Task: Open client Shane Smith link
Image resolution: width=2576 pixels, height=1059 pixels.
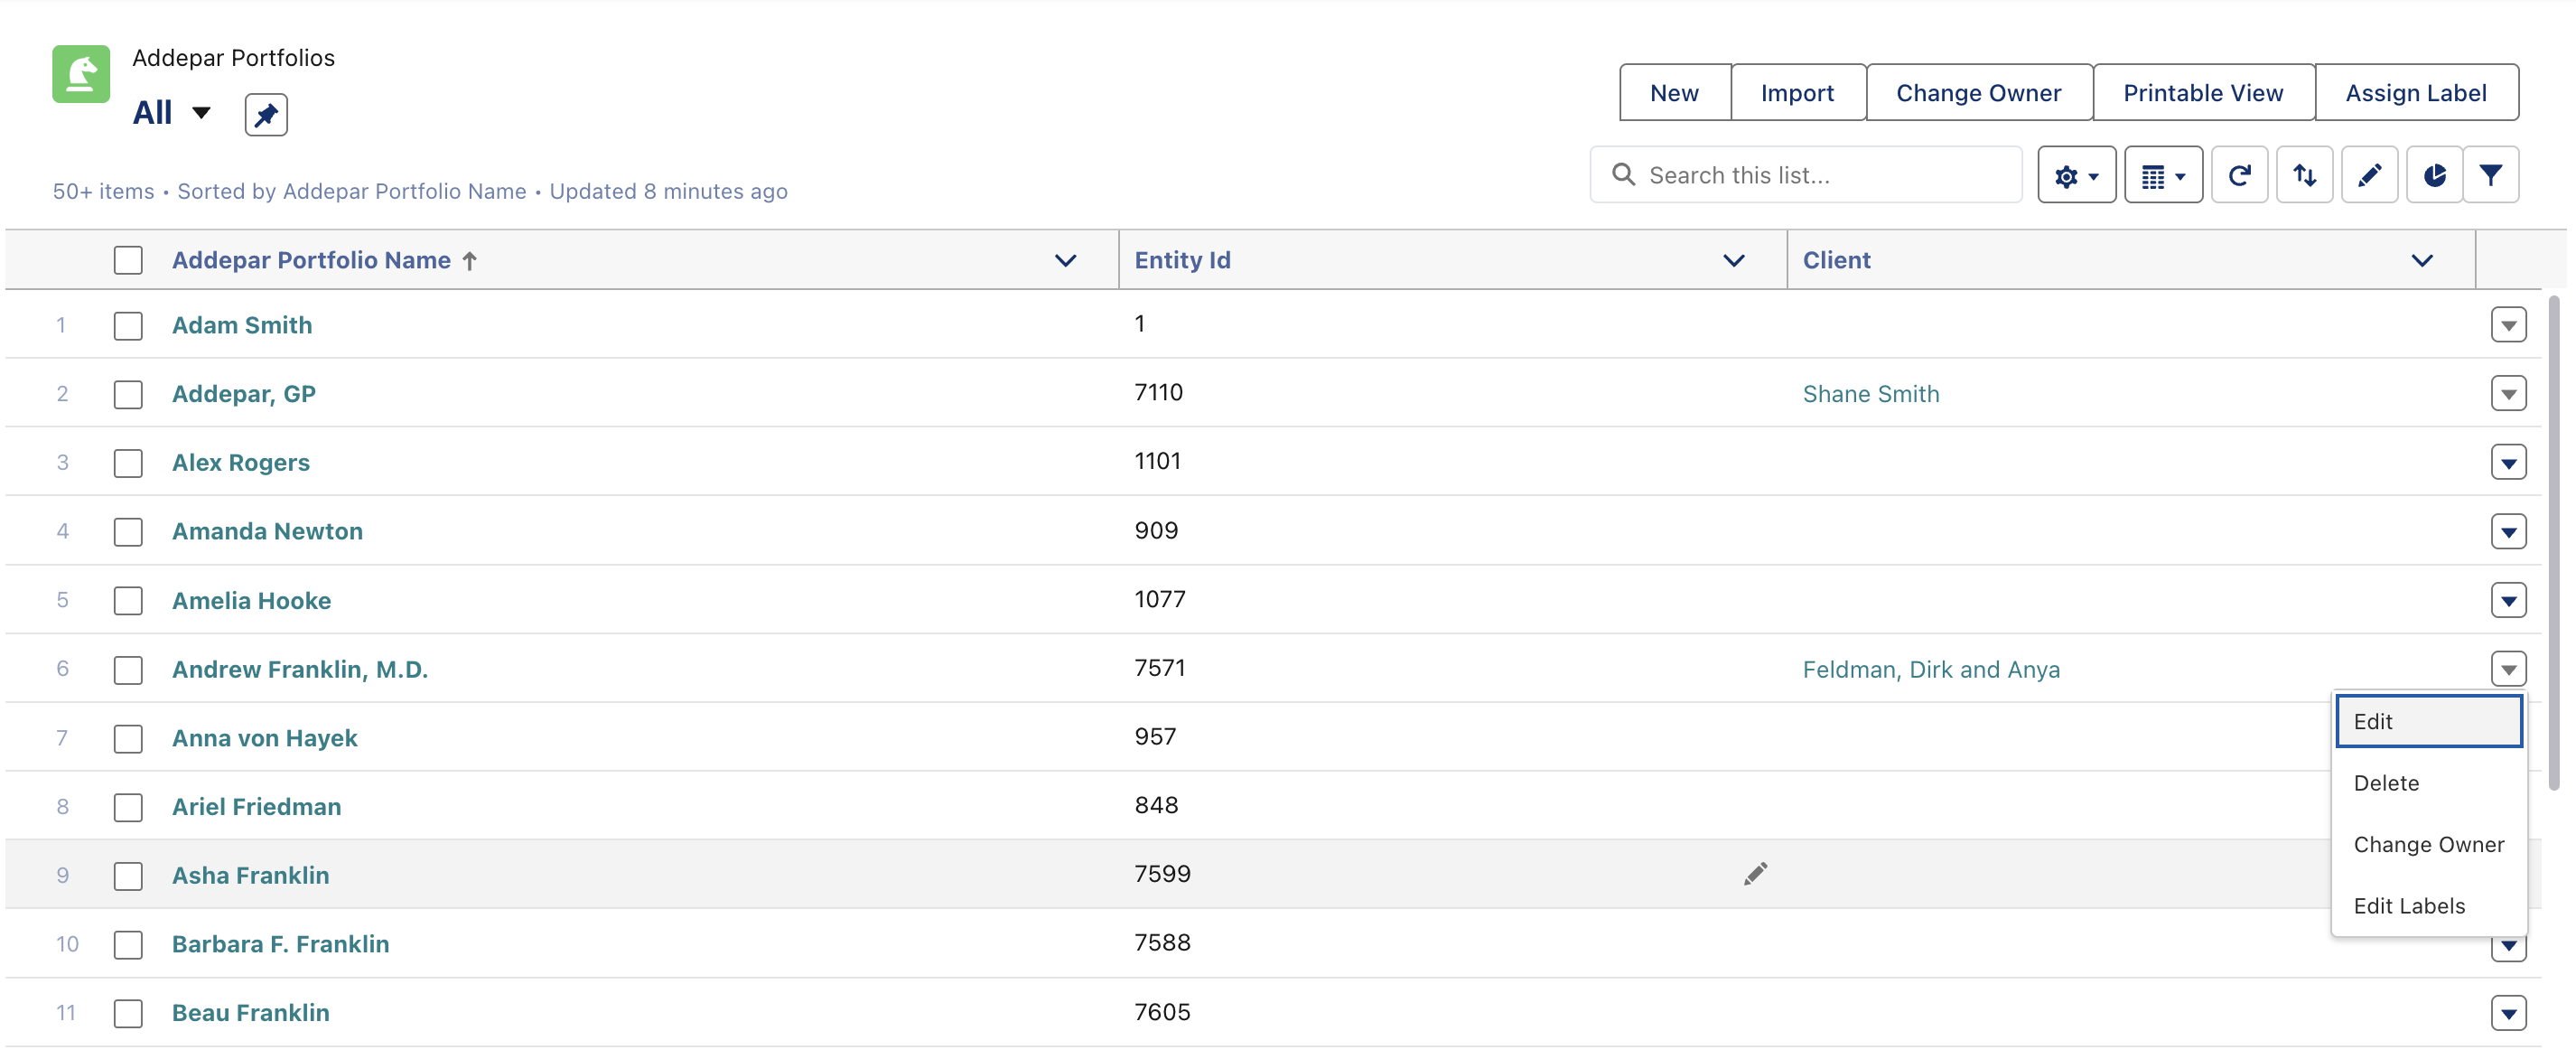Action: coord(1871,395)
